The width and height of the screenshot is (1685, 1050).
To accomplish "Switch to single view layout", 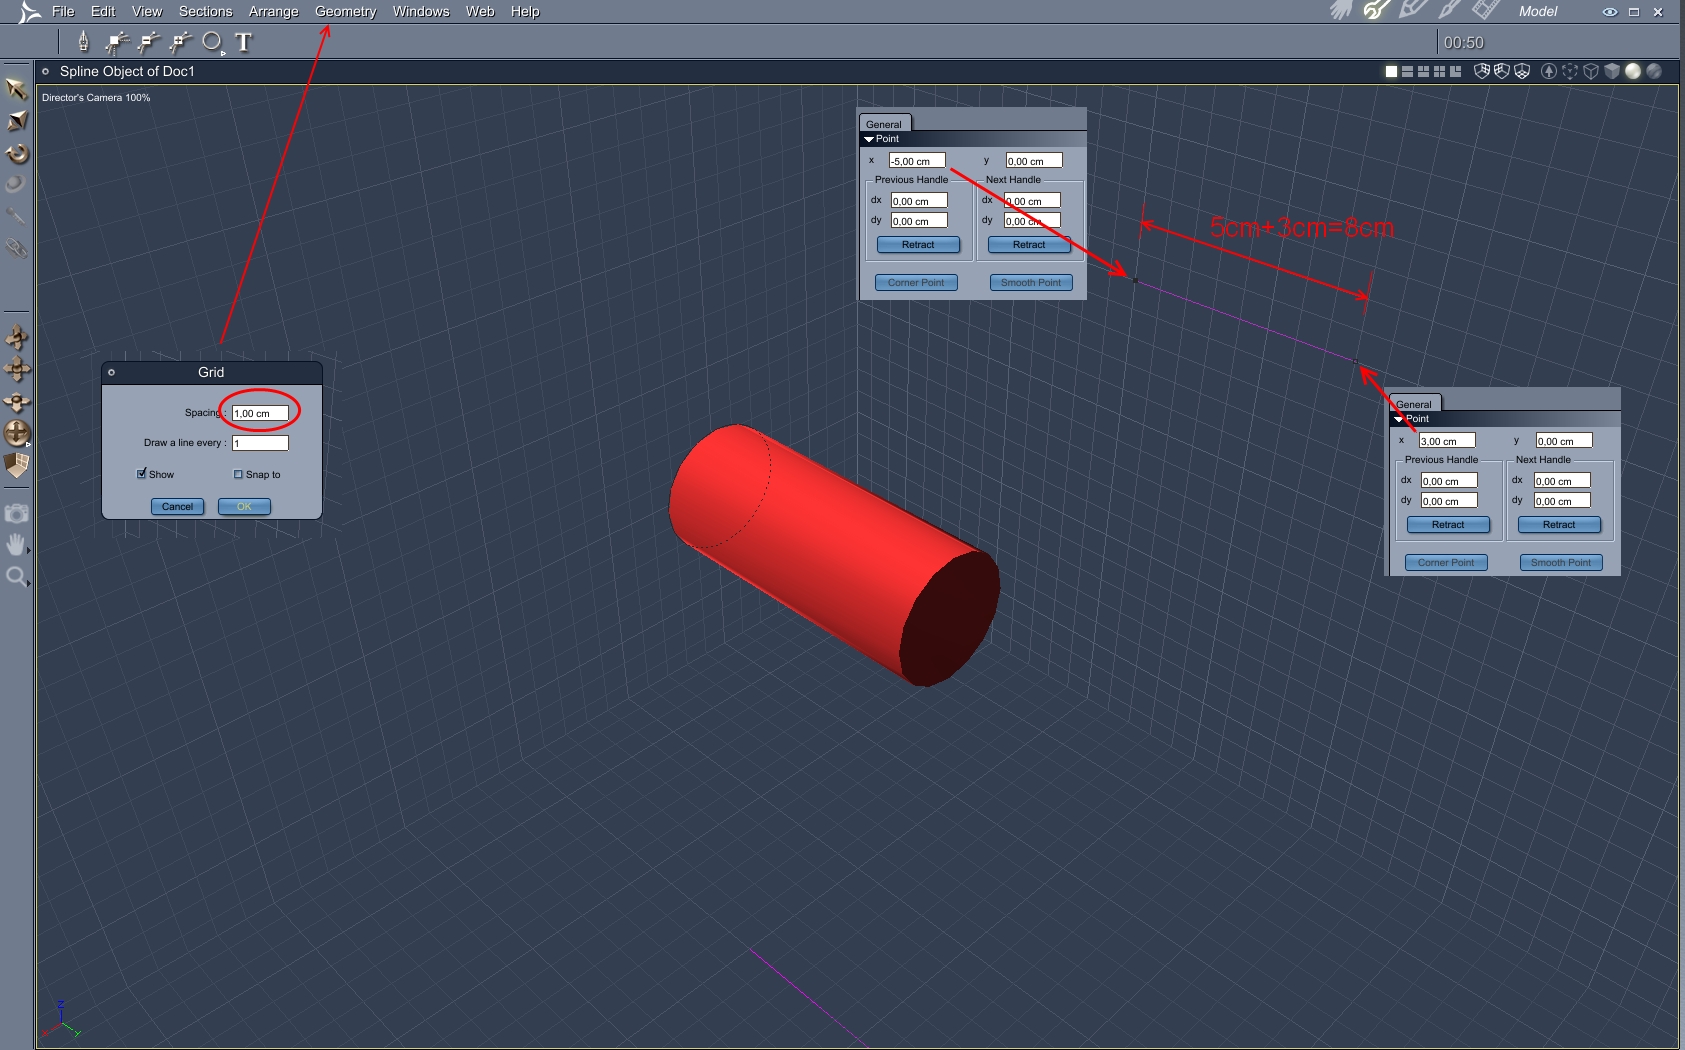I will 1390,71.
